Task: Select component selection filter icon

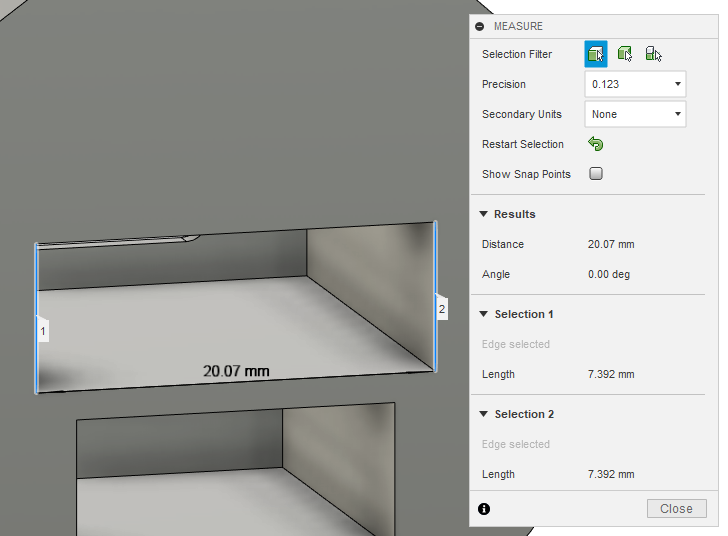Action: tap(653, 54)
